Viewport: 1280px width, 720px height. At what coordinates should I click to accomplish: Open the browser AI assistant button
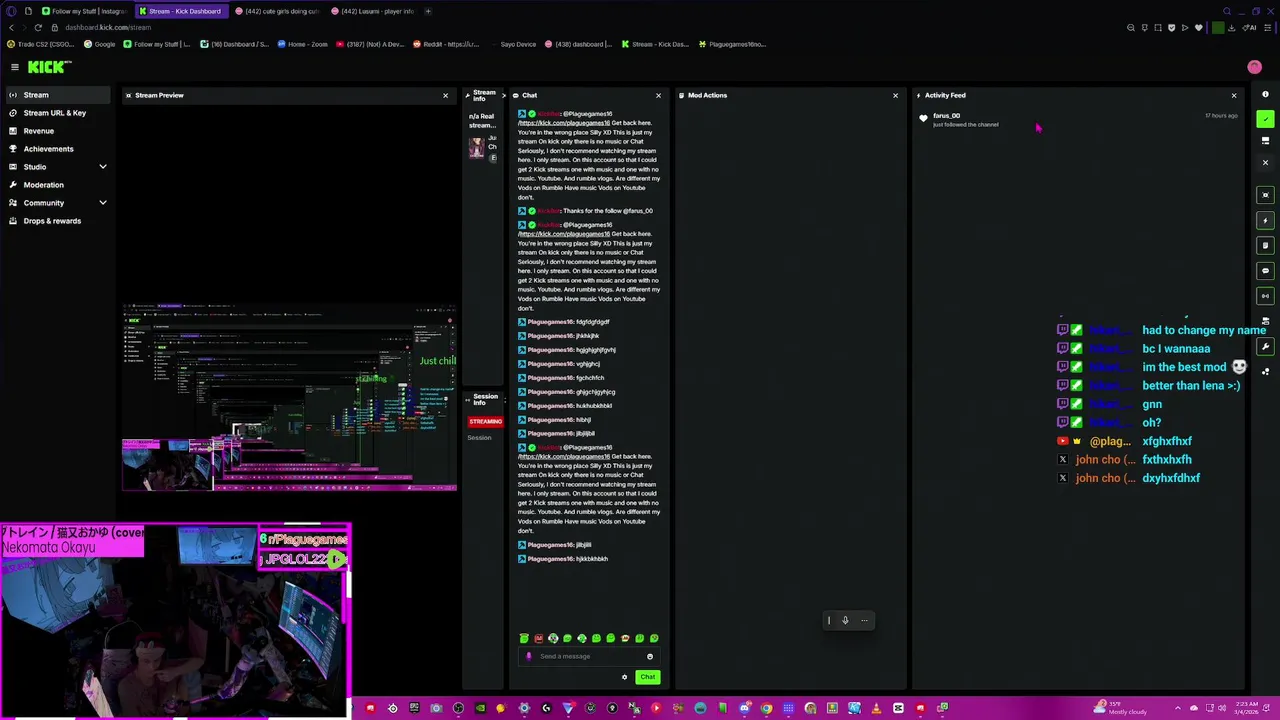1251,27
